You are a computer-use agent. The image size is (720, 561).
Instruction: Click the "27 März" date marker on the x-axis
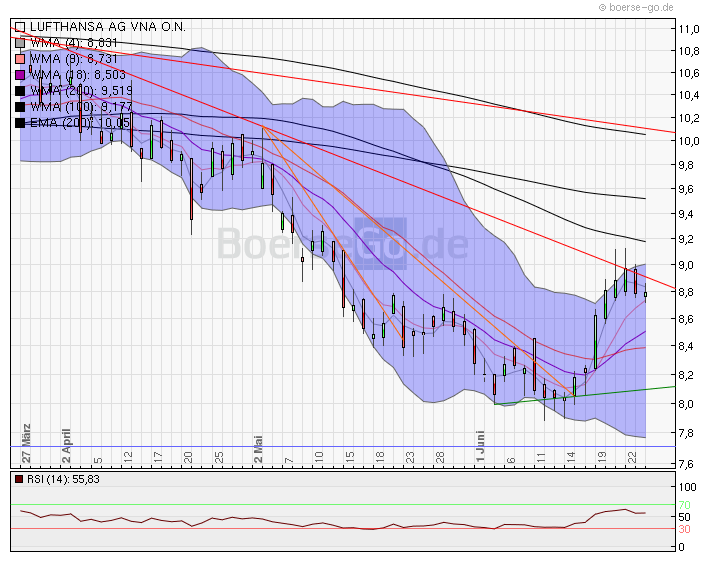27,441
